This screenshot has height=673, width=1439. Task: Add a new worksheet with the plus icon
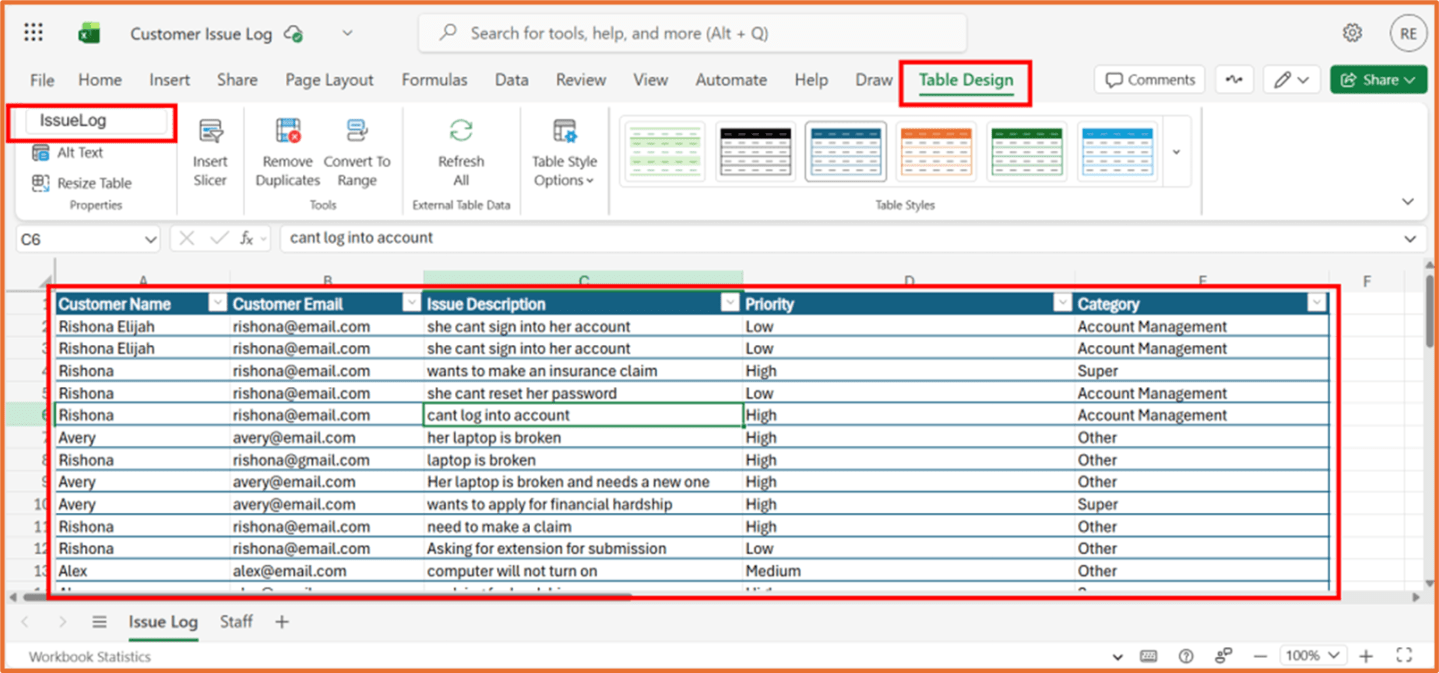point(281,621)
